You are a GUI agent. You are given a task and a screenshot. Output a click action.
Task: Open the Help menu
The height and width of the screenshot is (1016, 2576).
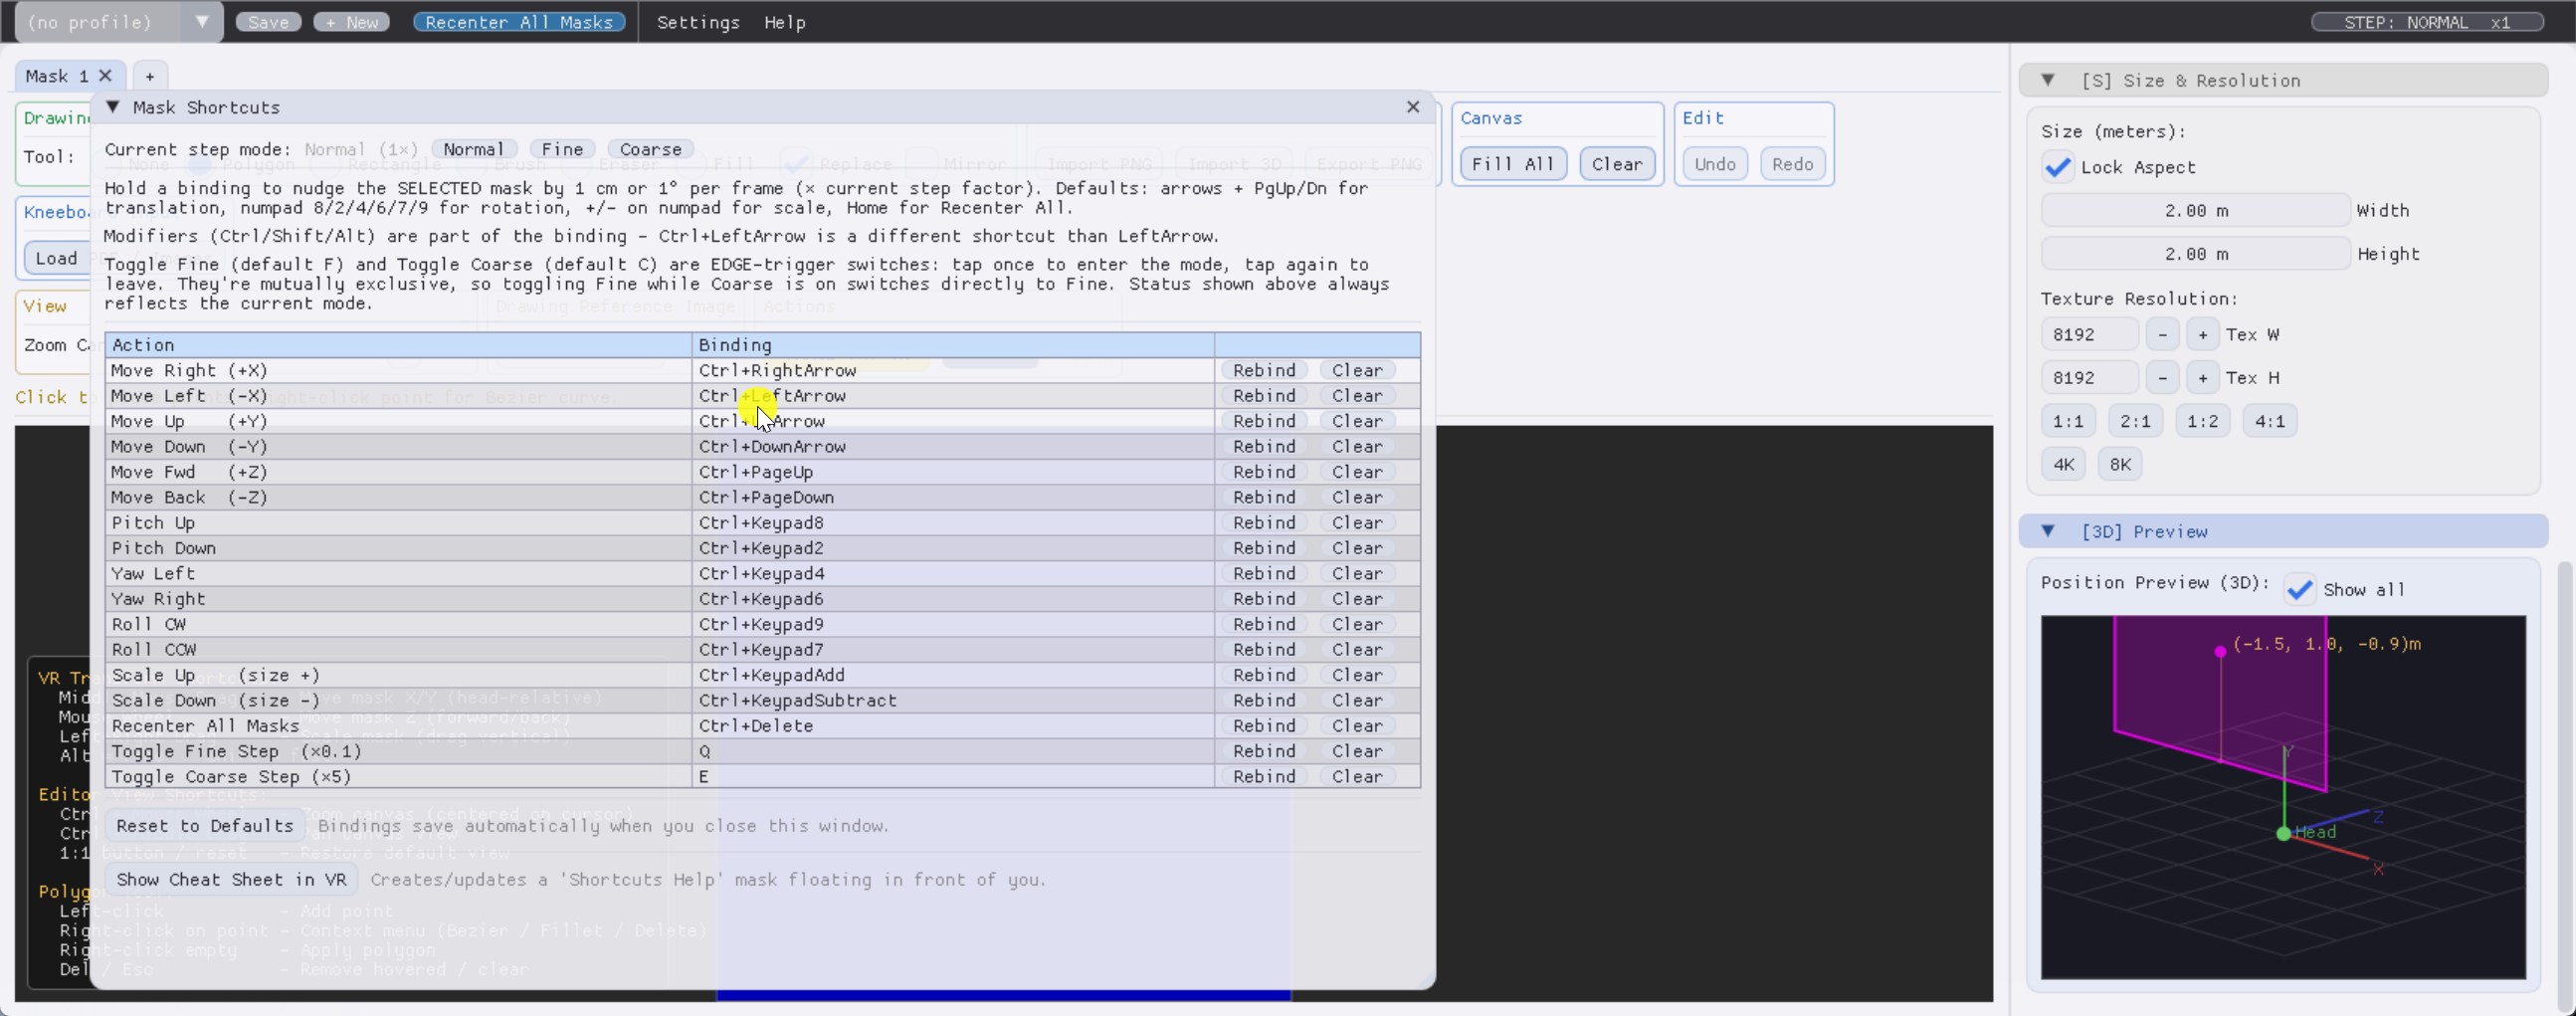[784, 21]
